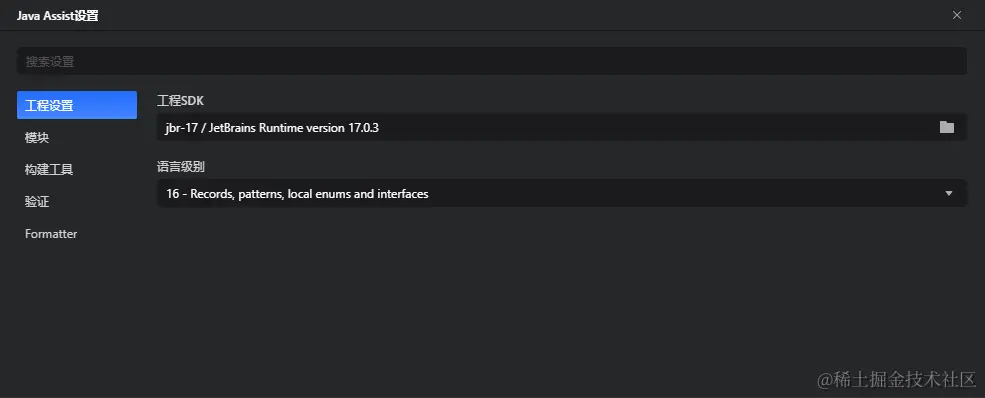Close the Java Assist settings dialog
985x398 pixels.
(957, 15)
